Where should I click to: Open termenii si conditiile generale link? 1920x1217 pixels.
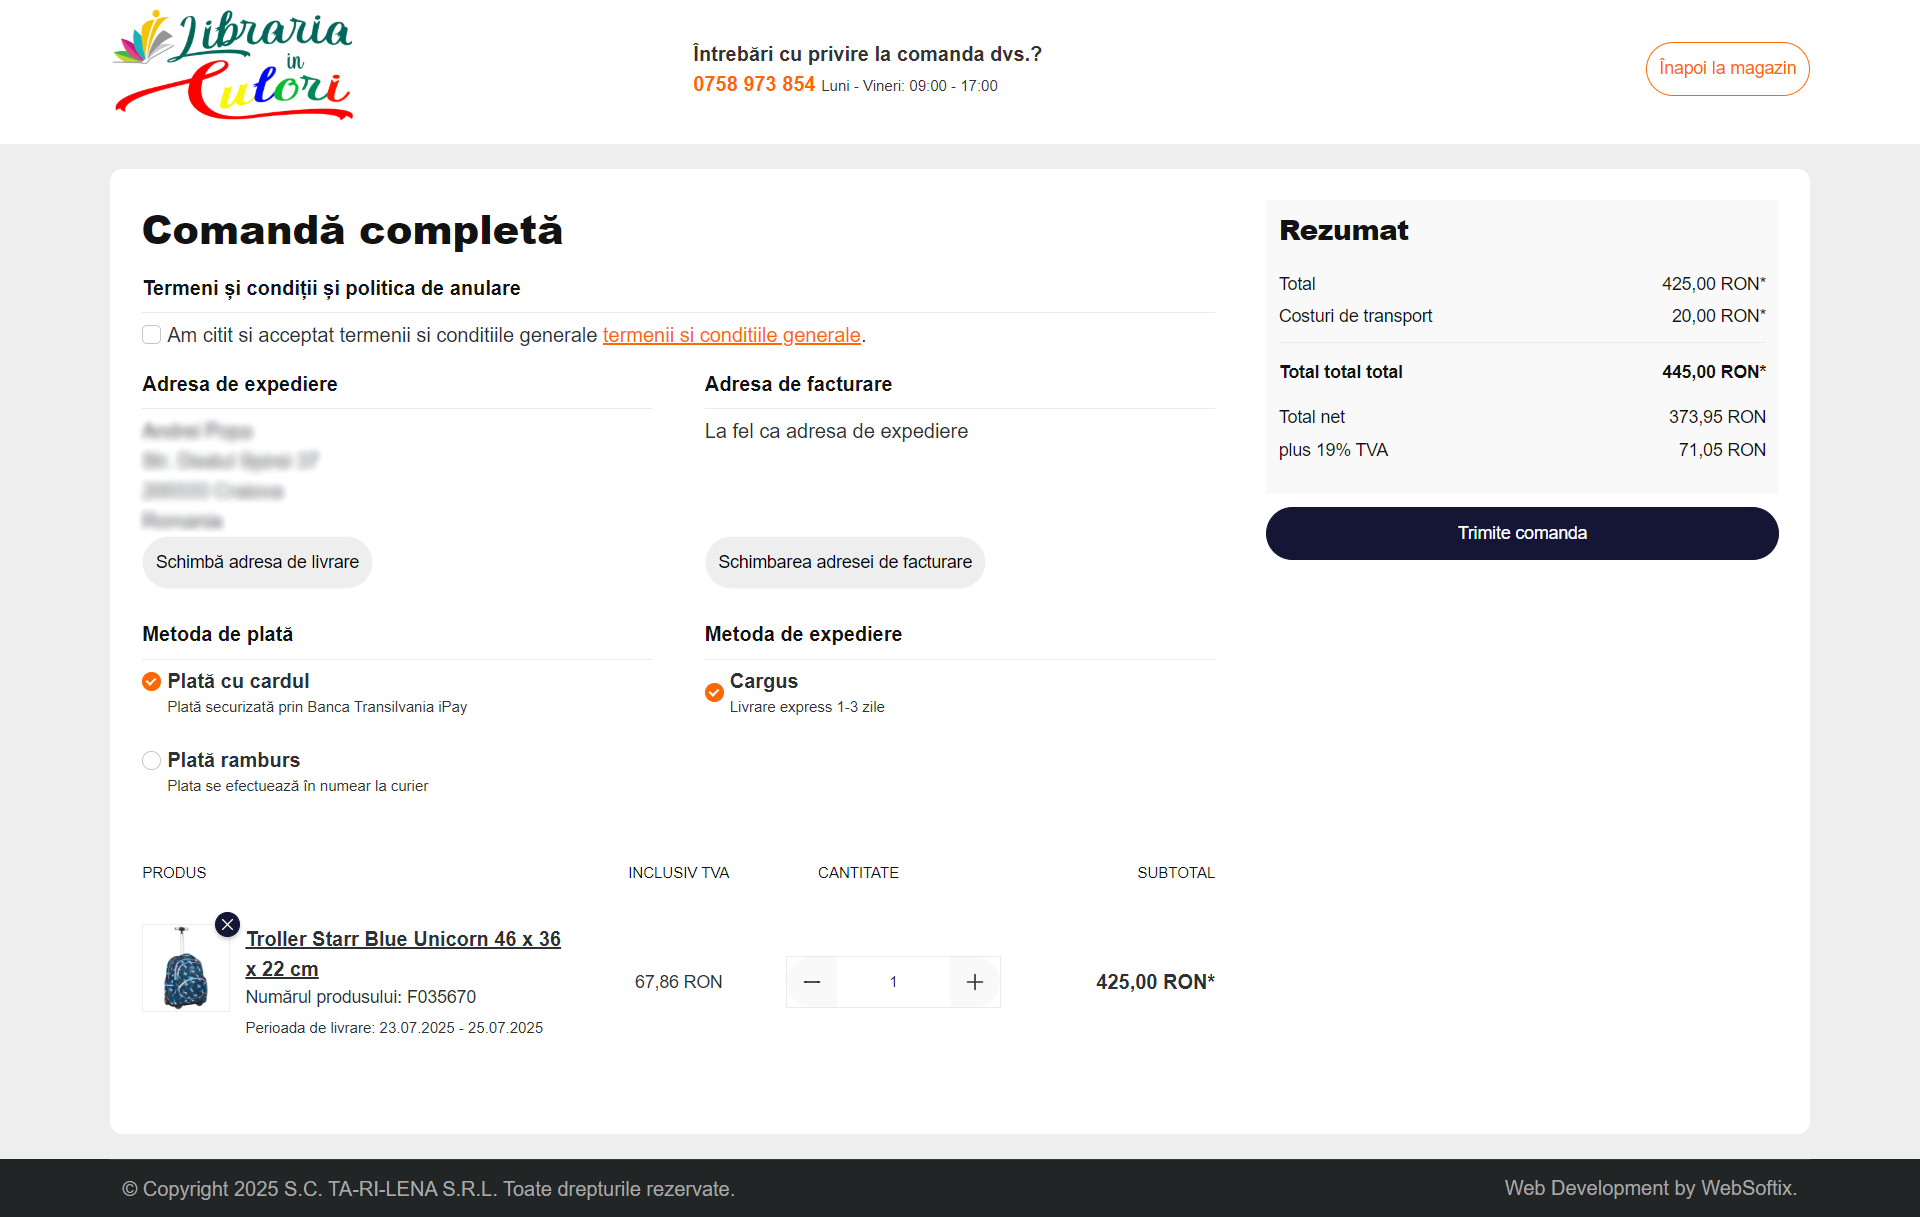click(731, 335)
